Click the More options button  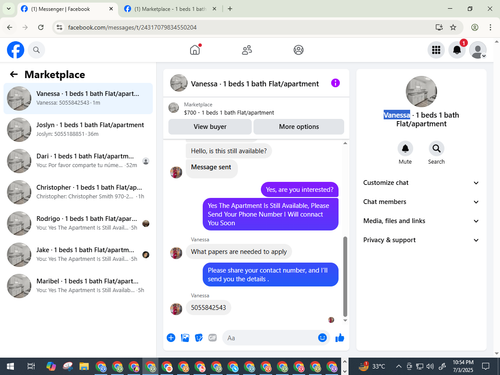click(x=299, y=127)
